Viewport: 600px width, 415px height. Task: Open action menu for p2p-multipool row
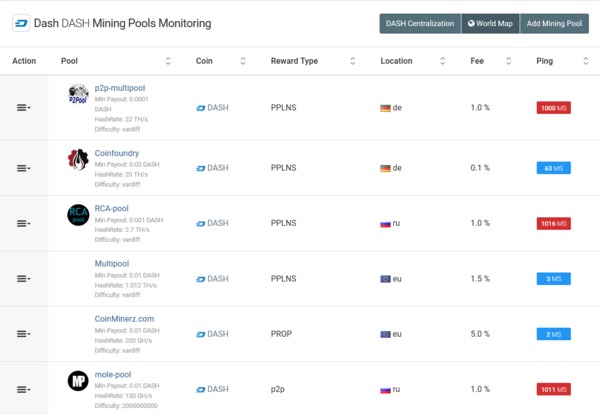click(x=23, y=108)
